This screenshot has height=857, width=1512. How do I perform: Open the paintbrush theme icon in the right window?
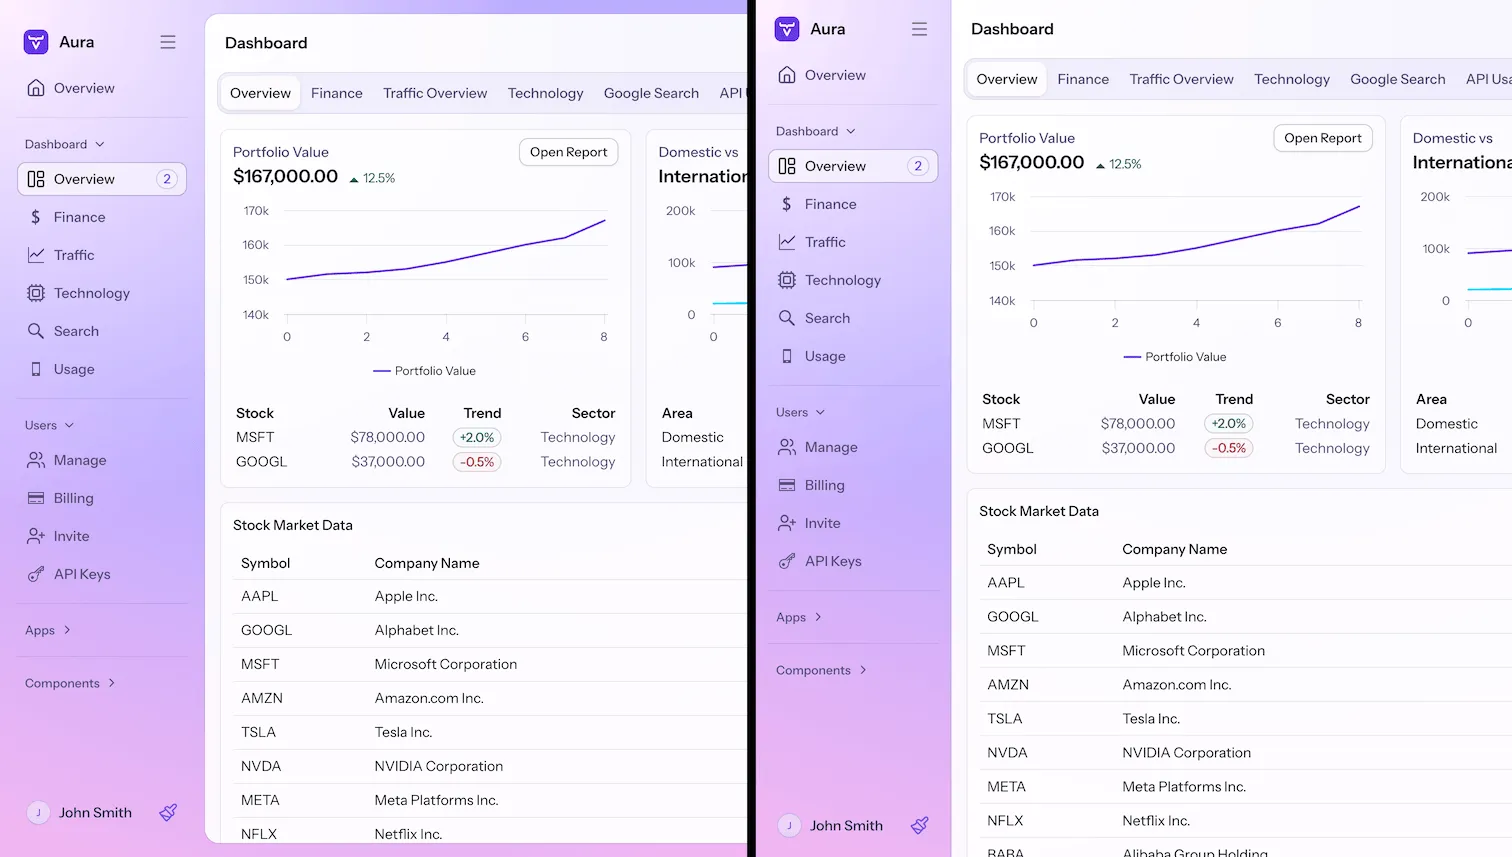point(920,826)
